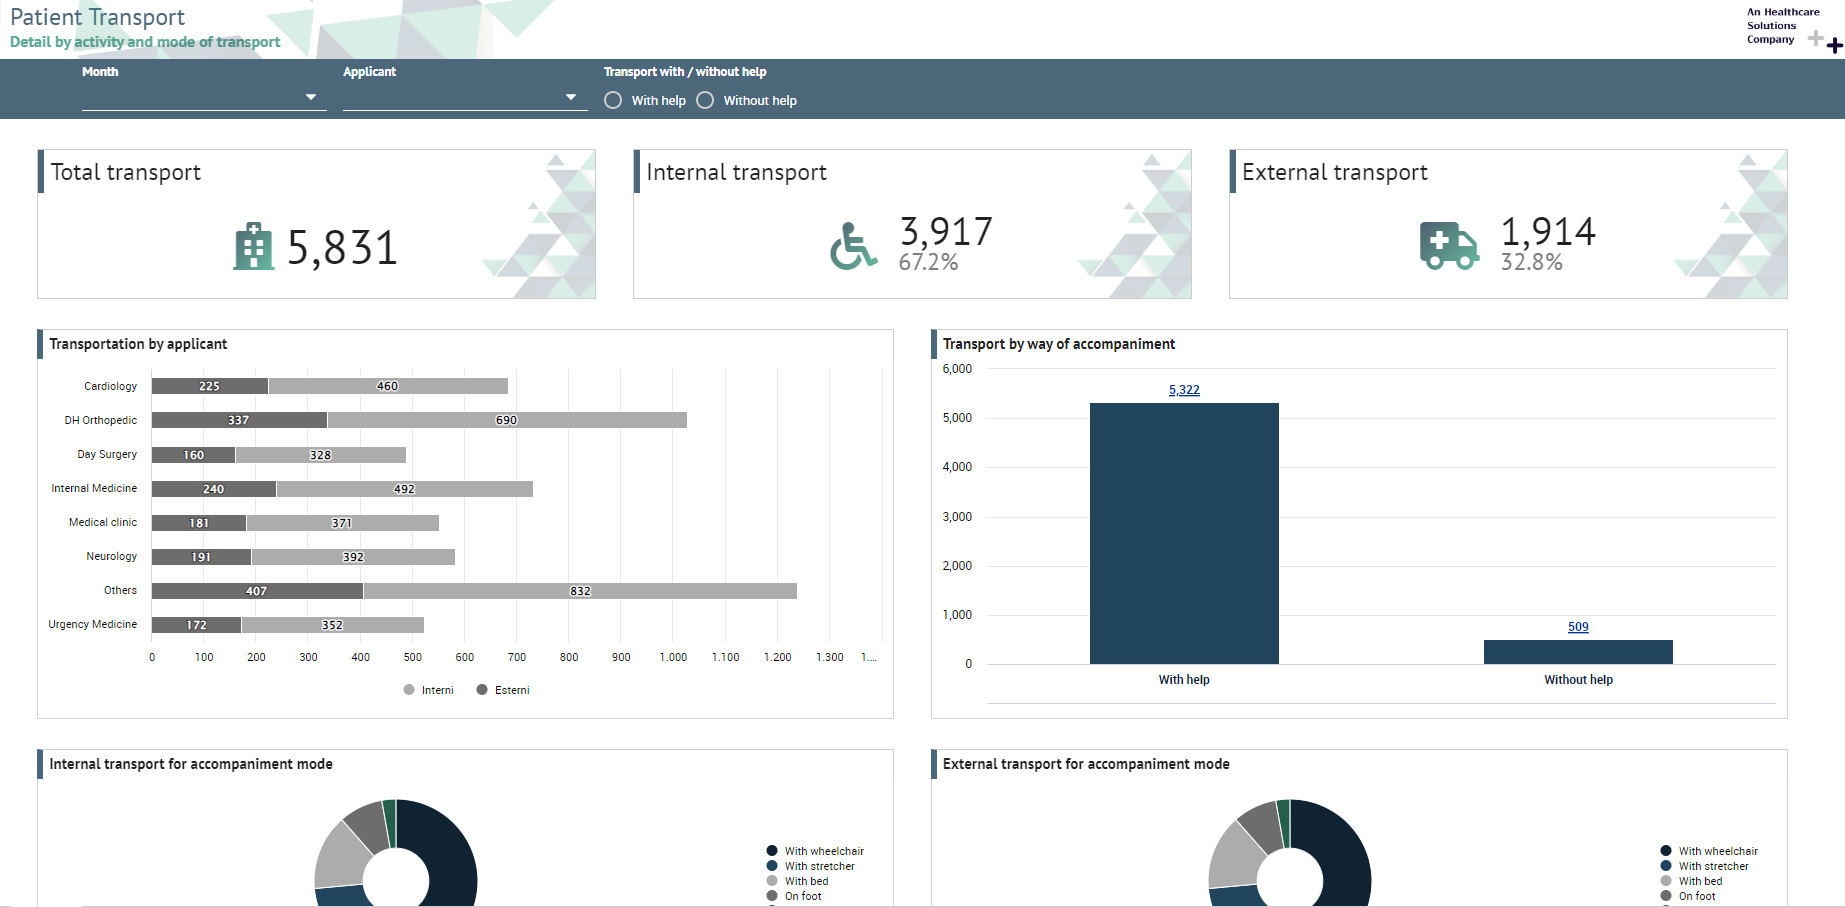The width and height of the screenshot is (1845, 907).
Task: Click the With help bar in accompaniment chart
Action: 1184,533
